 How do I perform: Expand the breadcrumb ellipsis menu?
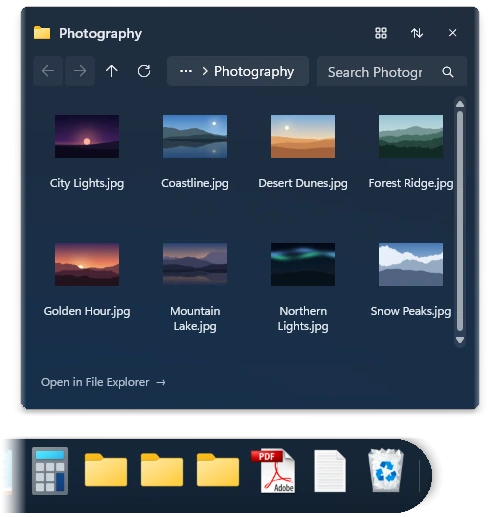[x=186, y=71]
